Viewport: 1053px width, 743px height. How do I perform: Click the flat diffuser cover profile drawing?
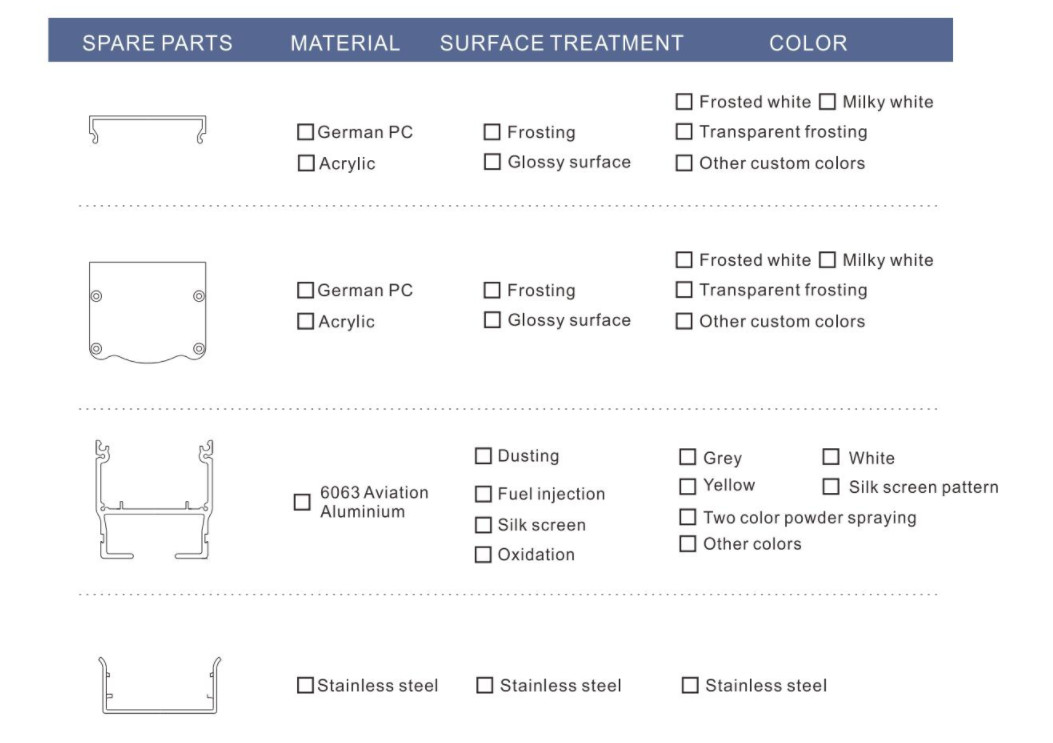click(148, 129)
